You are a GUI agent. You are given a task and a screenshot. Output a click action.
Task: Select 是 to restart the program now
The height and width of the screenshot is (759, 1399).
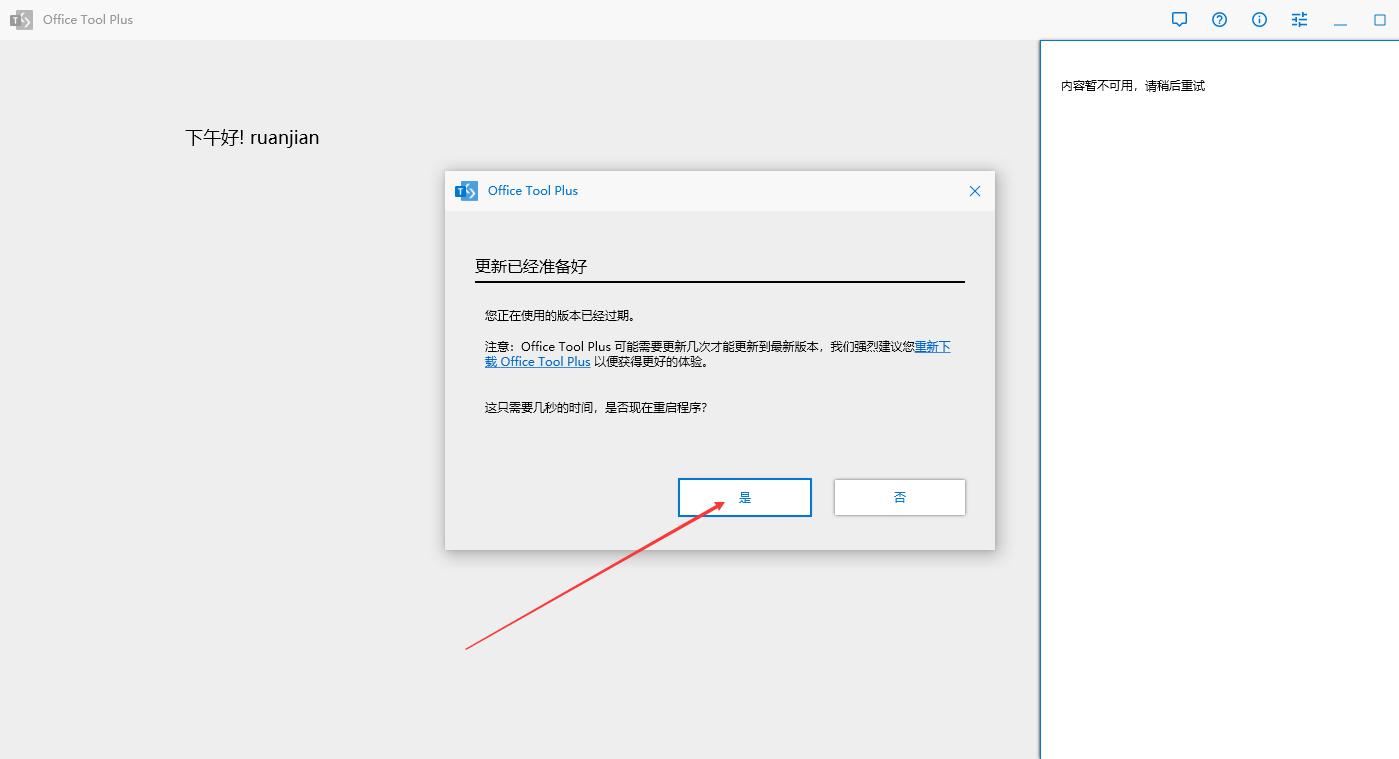[x=744, y=497]
